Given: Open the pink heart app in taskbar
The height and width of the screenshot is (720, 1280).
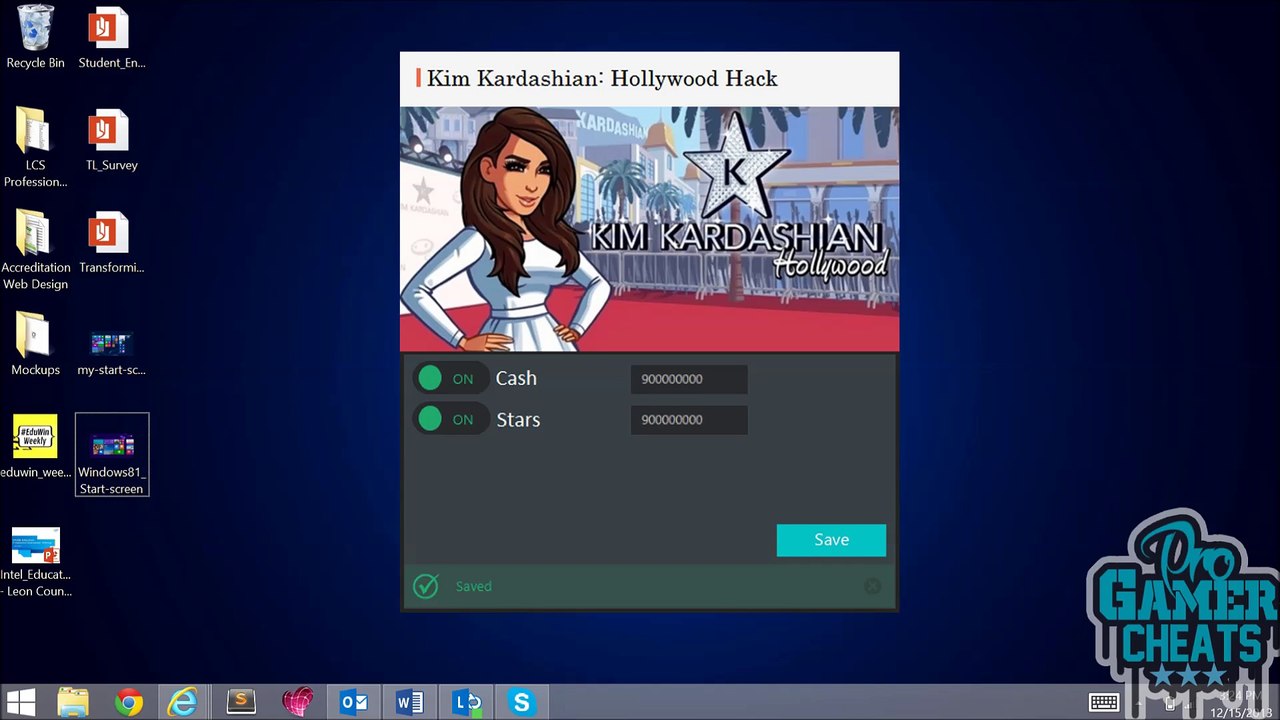Looking at the screenshot, I should pos(298,702).
